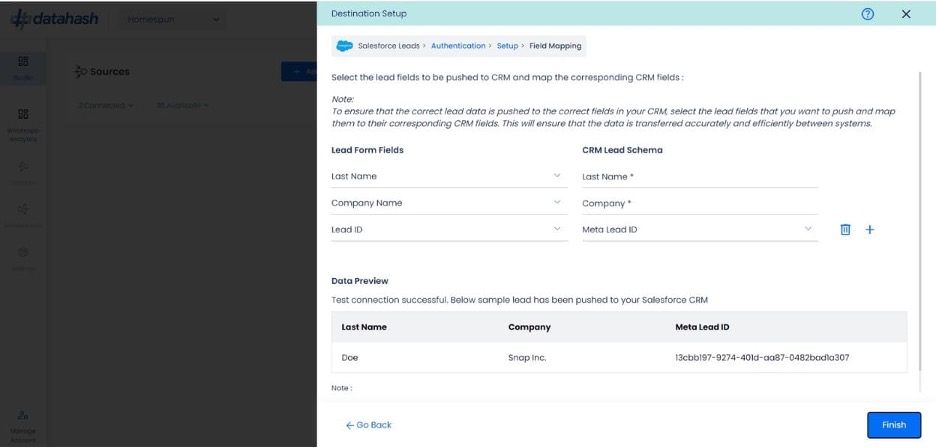
Task: Click the Meta Lead ID column header
Action: [x=702, y=327]
